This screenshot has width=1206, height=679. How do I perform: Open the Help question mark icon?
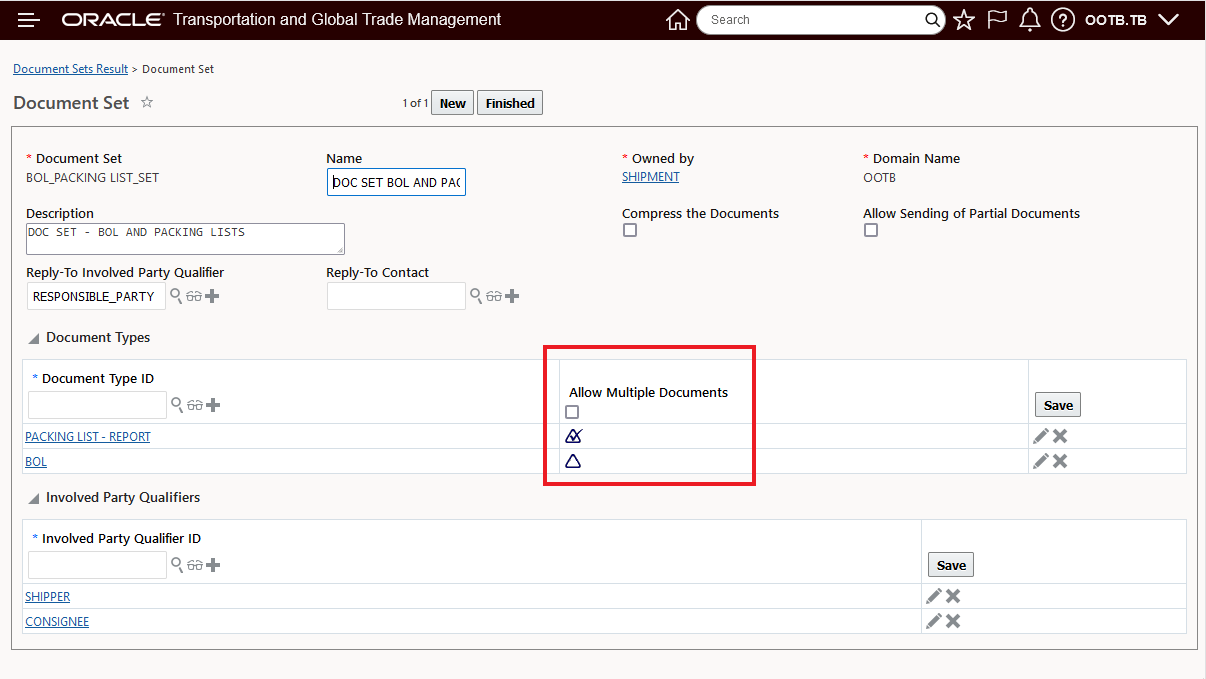pos(1063,20)
